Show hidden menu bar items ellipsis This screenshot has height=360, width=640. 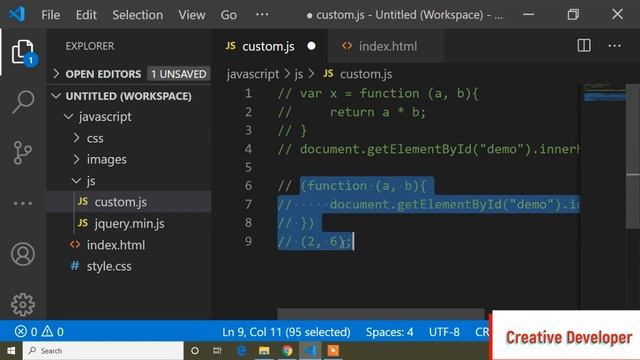point(262,15)
